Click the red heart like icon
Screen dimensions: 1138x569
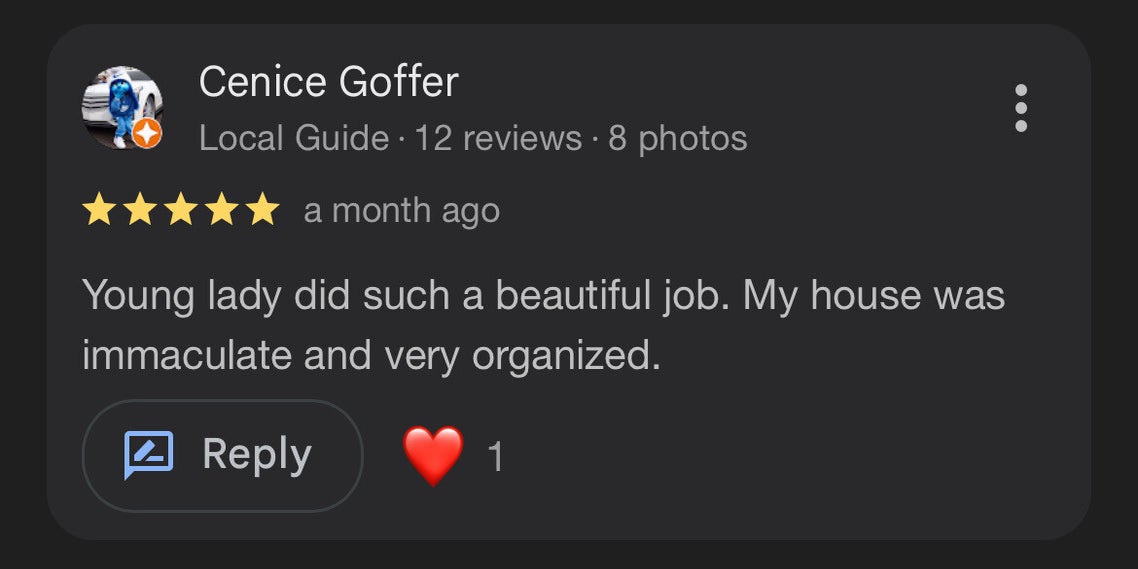click(x=433, y=455)
